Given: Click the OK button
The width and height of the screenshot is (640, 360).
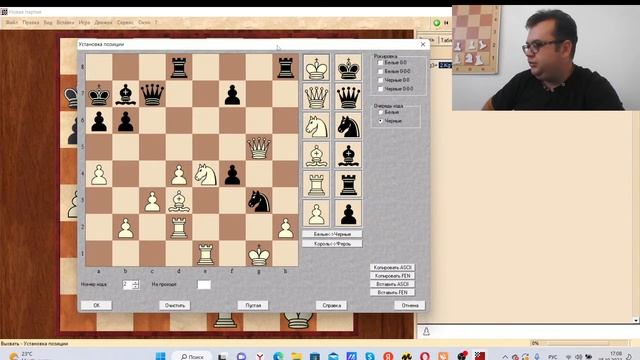Looking at the screenshot, I should [x=96, y=305].
